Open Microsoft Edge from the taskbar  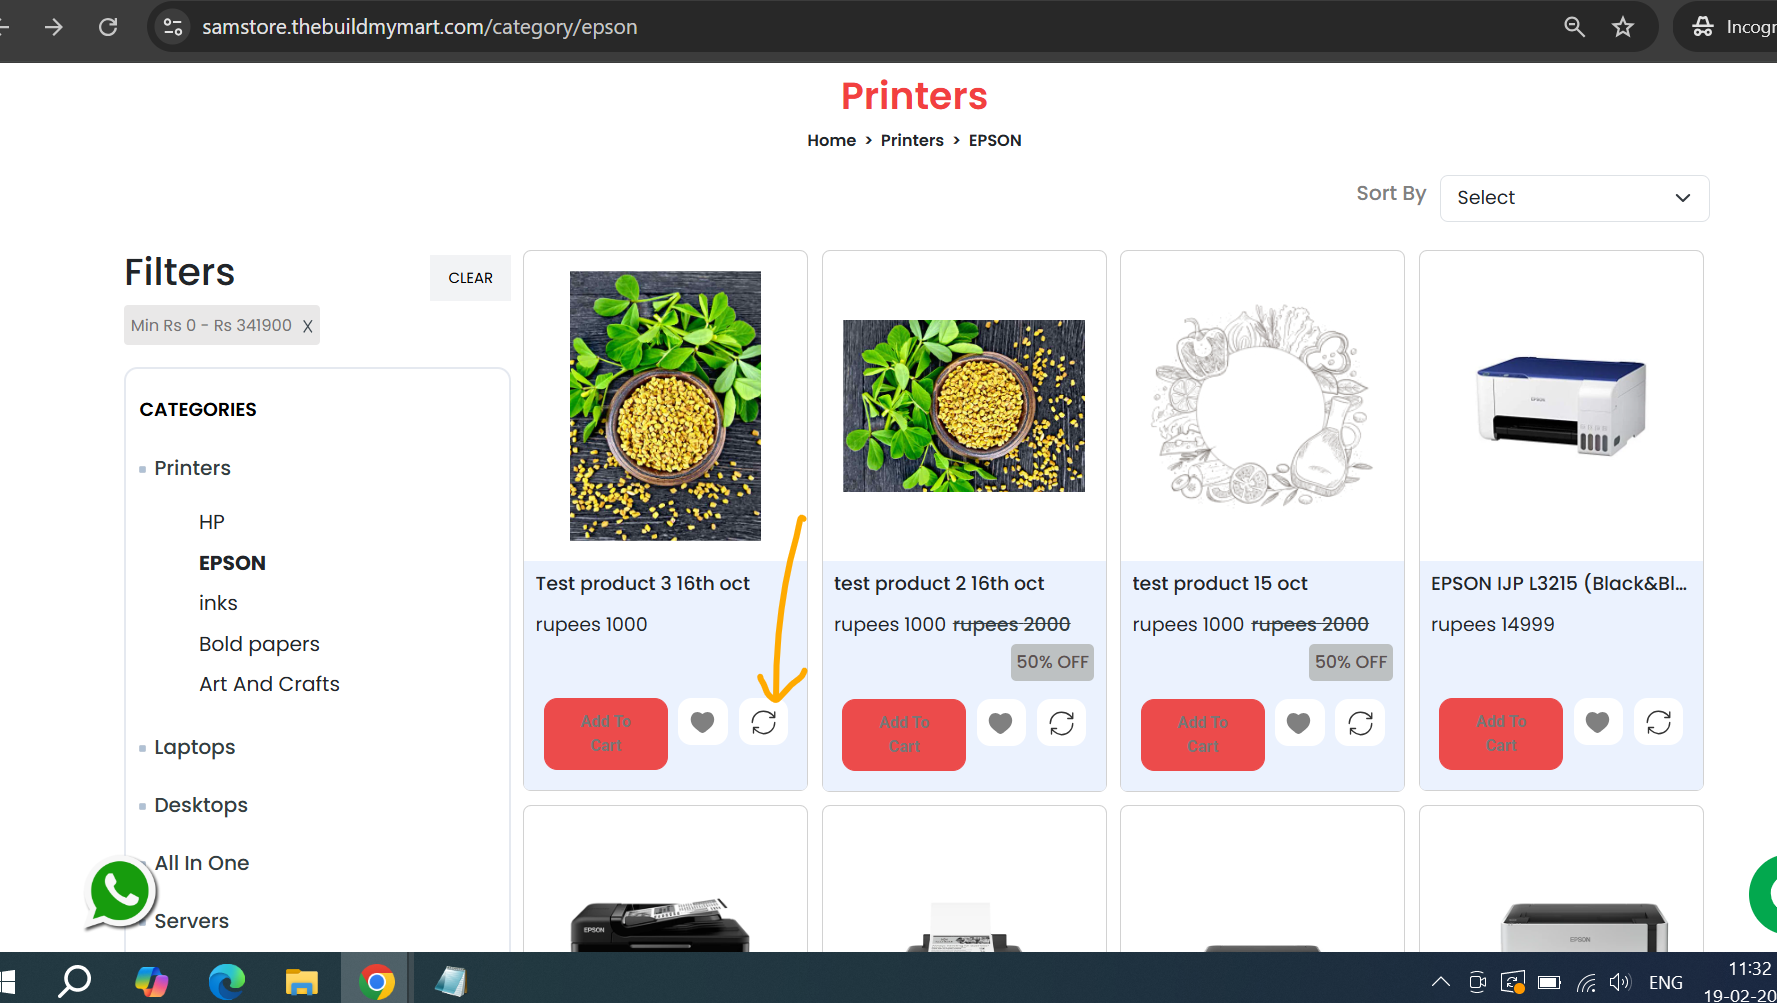pos(227,982)
